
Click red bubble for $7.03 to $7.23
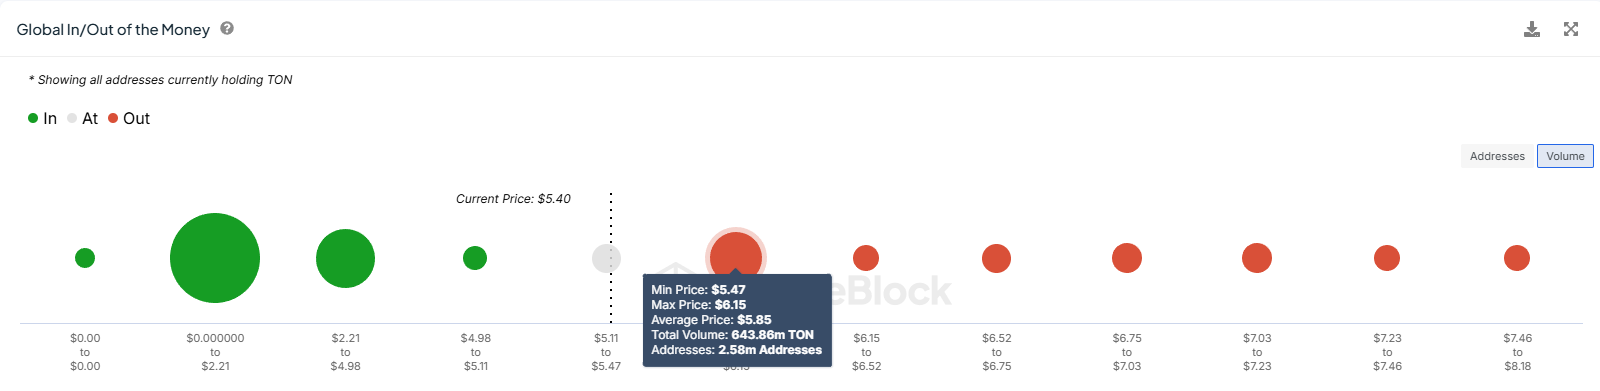point(1257,258)
